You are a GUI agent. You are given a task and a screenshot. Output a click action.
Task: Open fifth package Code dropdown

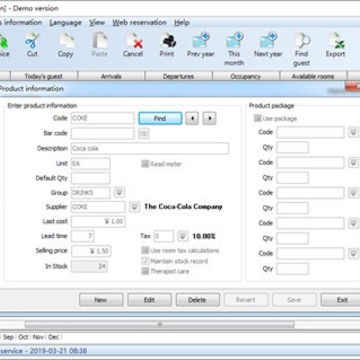pyautogui.click(x=353, y=254)
